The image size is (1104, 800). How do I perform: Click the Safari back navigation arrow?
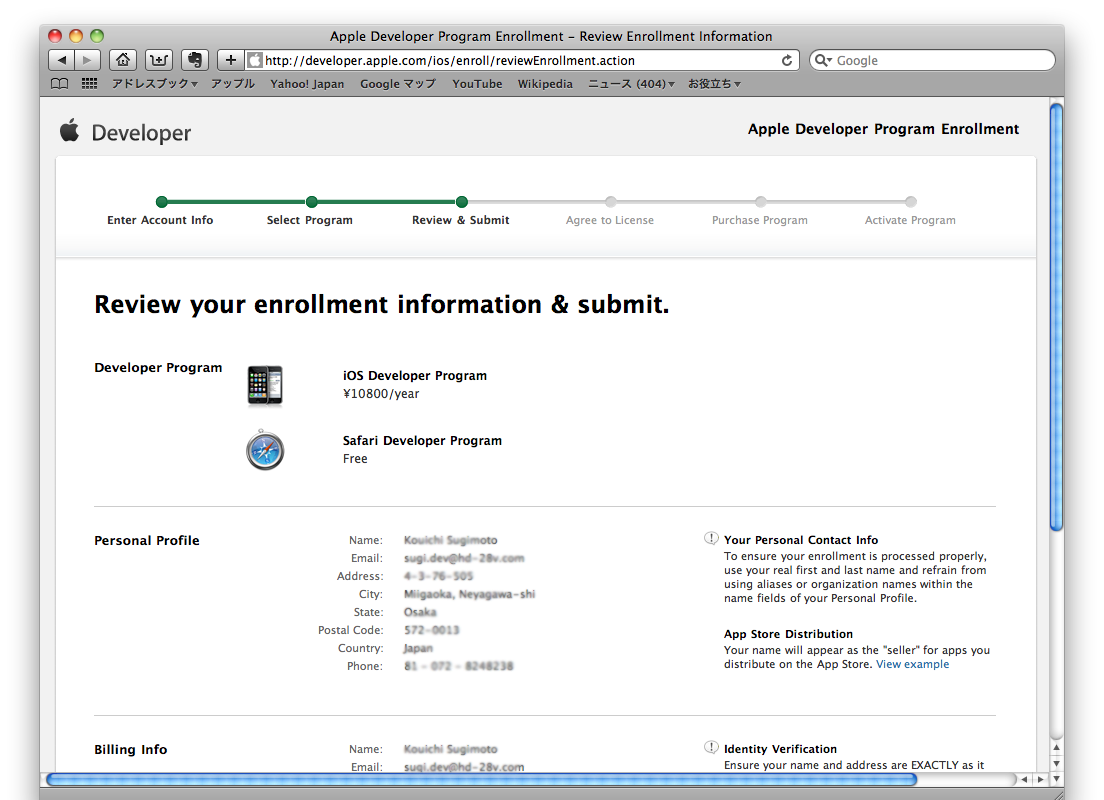(62, 60)
